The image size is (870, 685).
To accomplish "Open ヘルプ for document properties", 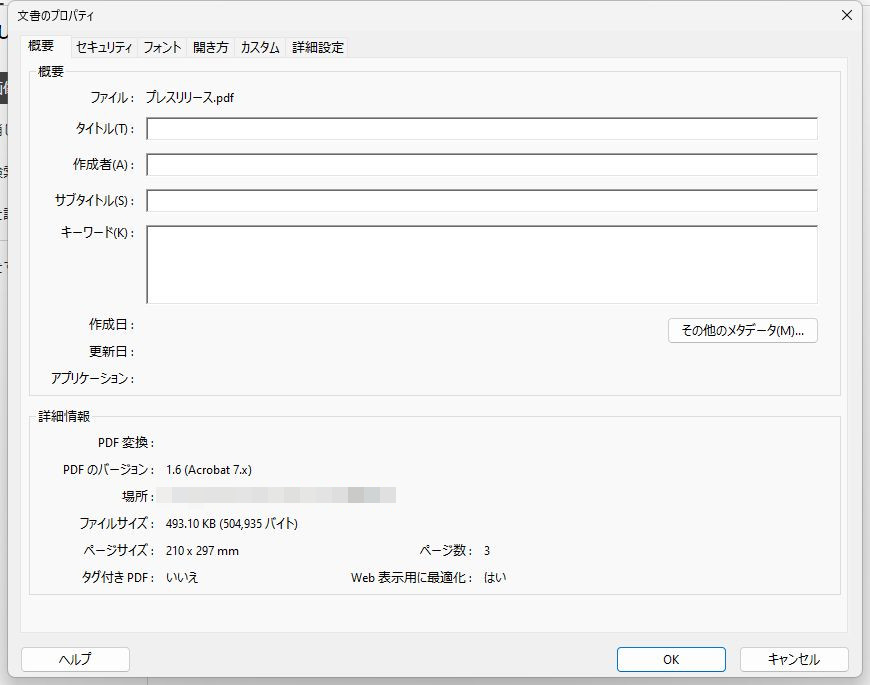I will point(74,659).
